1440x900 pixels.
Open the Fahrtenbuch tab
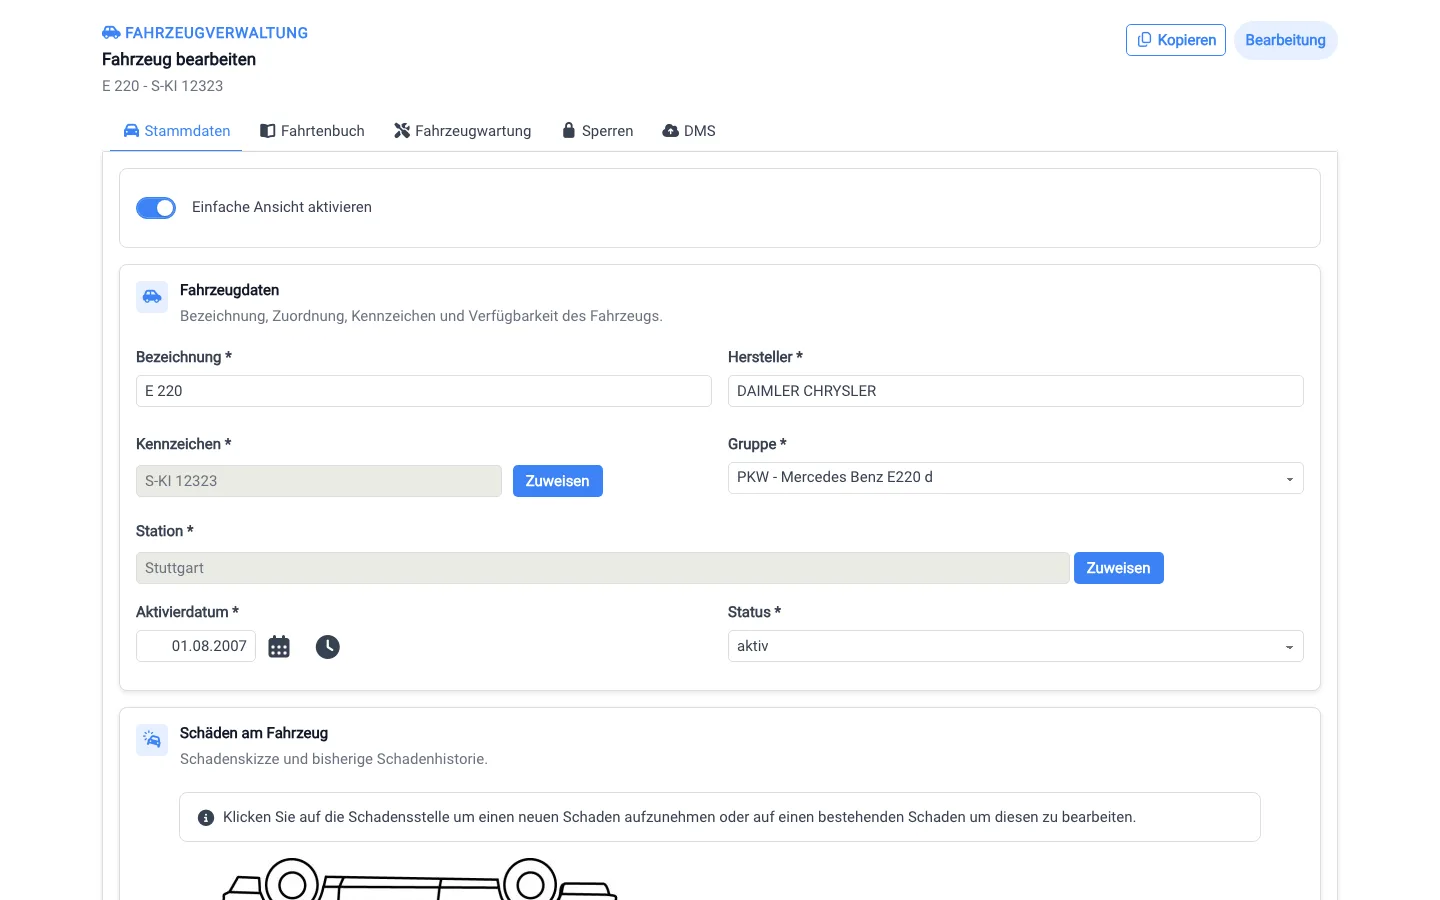coord(312,131)
